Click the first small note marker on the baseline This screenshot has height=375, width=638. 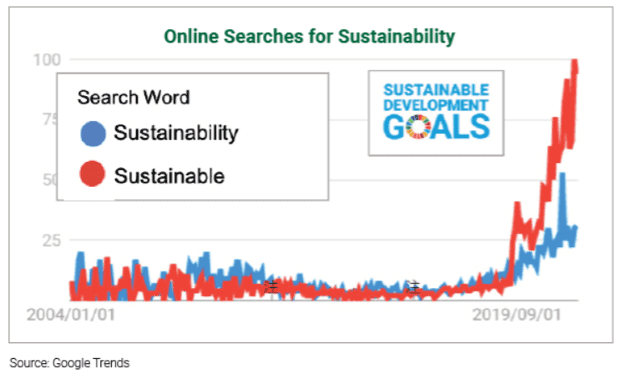(271, 286)
